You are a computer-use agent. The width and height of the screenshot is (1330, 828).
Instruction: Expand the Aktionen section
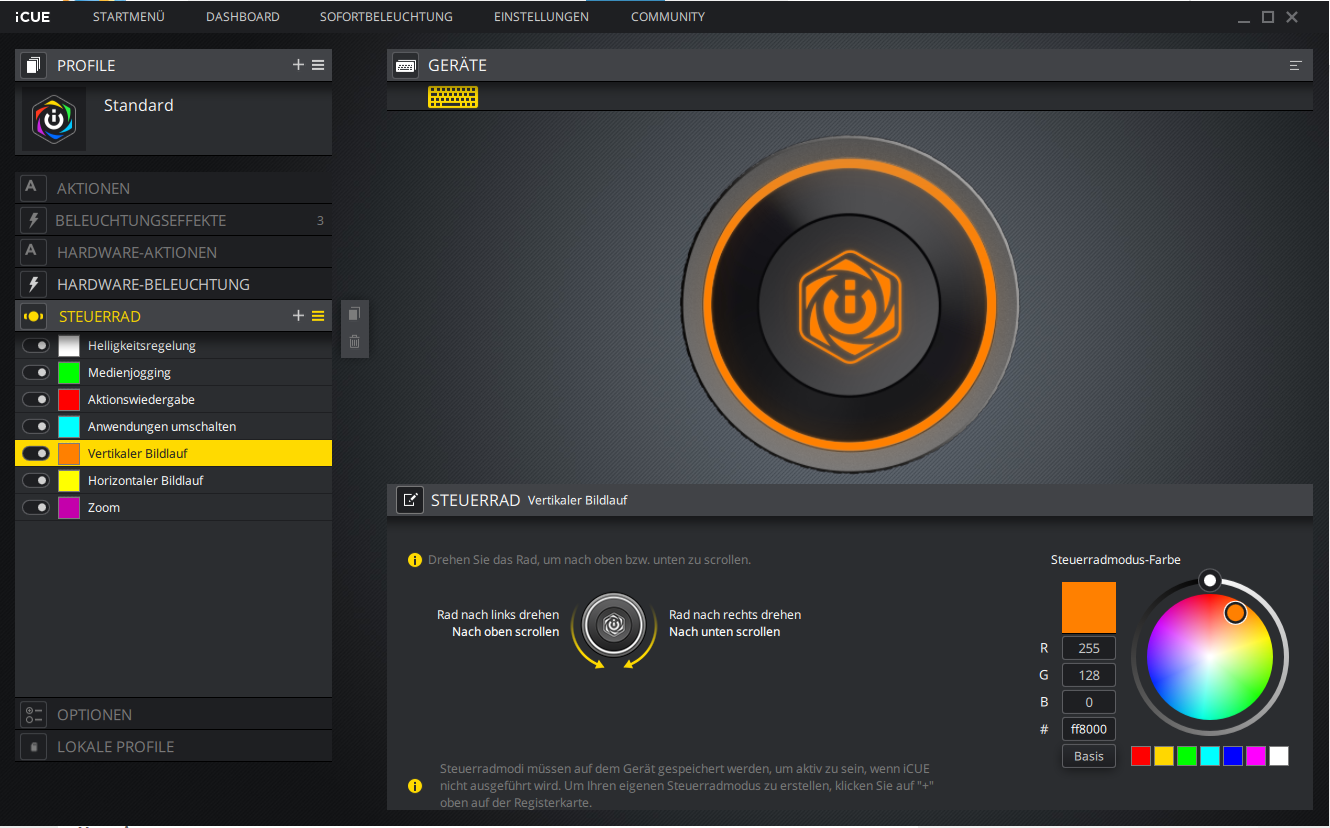pos(174,188)
